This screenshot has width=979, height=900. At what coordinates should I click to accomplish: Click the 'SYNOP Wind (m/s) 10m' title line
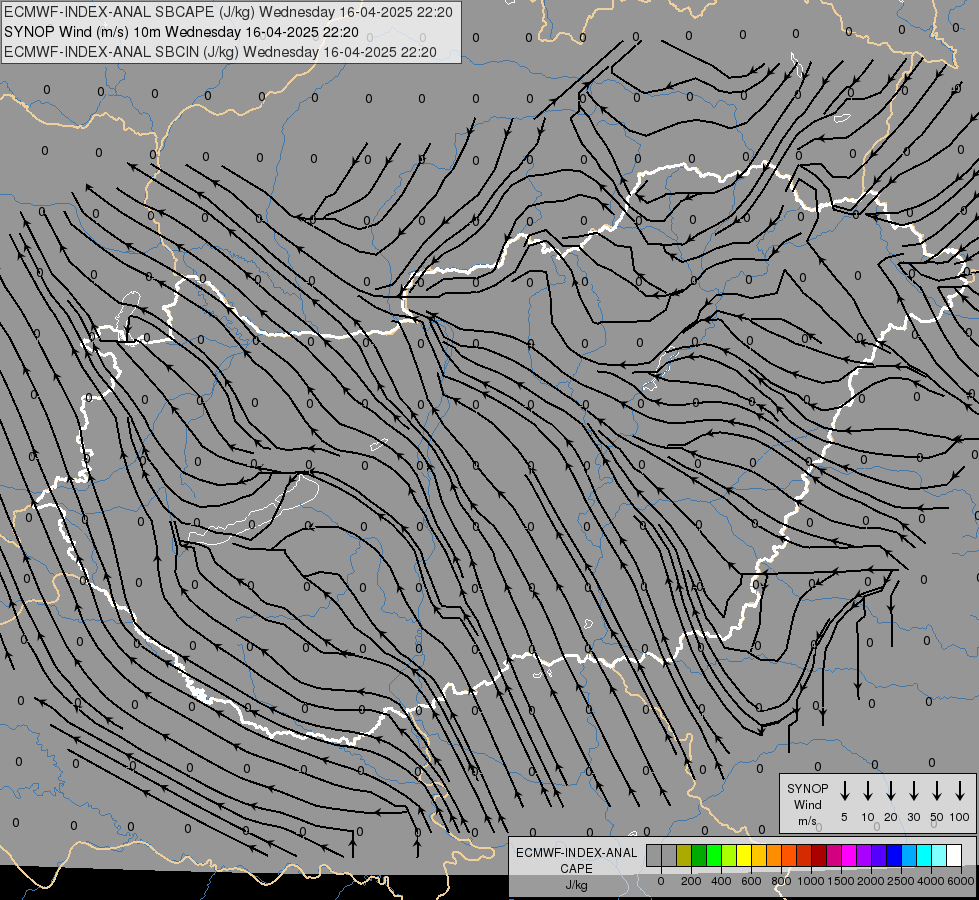click(181, 32)
